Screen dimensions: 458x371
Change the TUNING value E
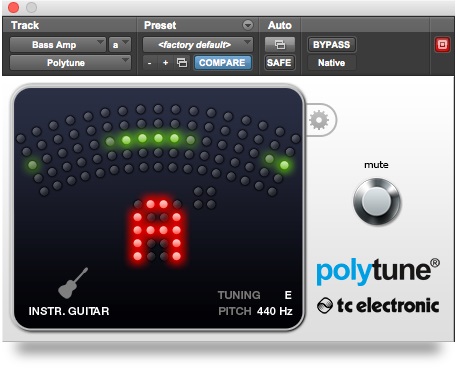click(x=288, y=295)
